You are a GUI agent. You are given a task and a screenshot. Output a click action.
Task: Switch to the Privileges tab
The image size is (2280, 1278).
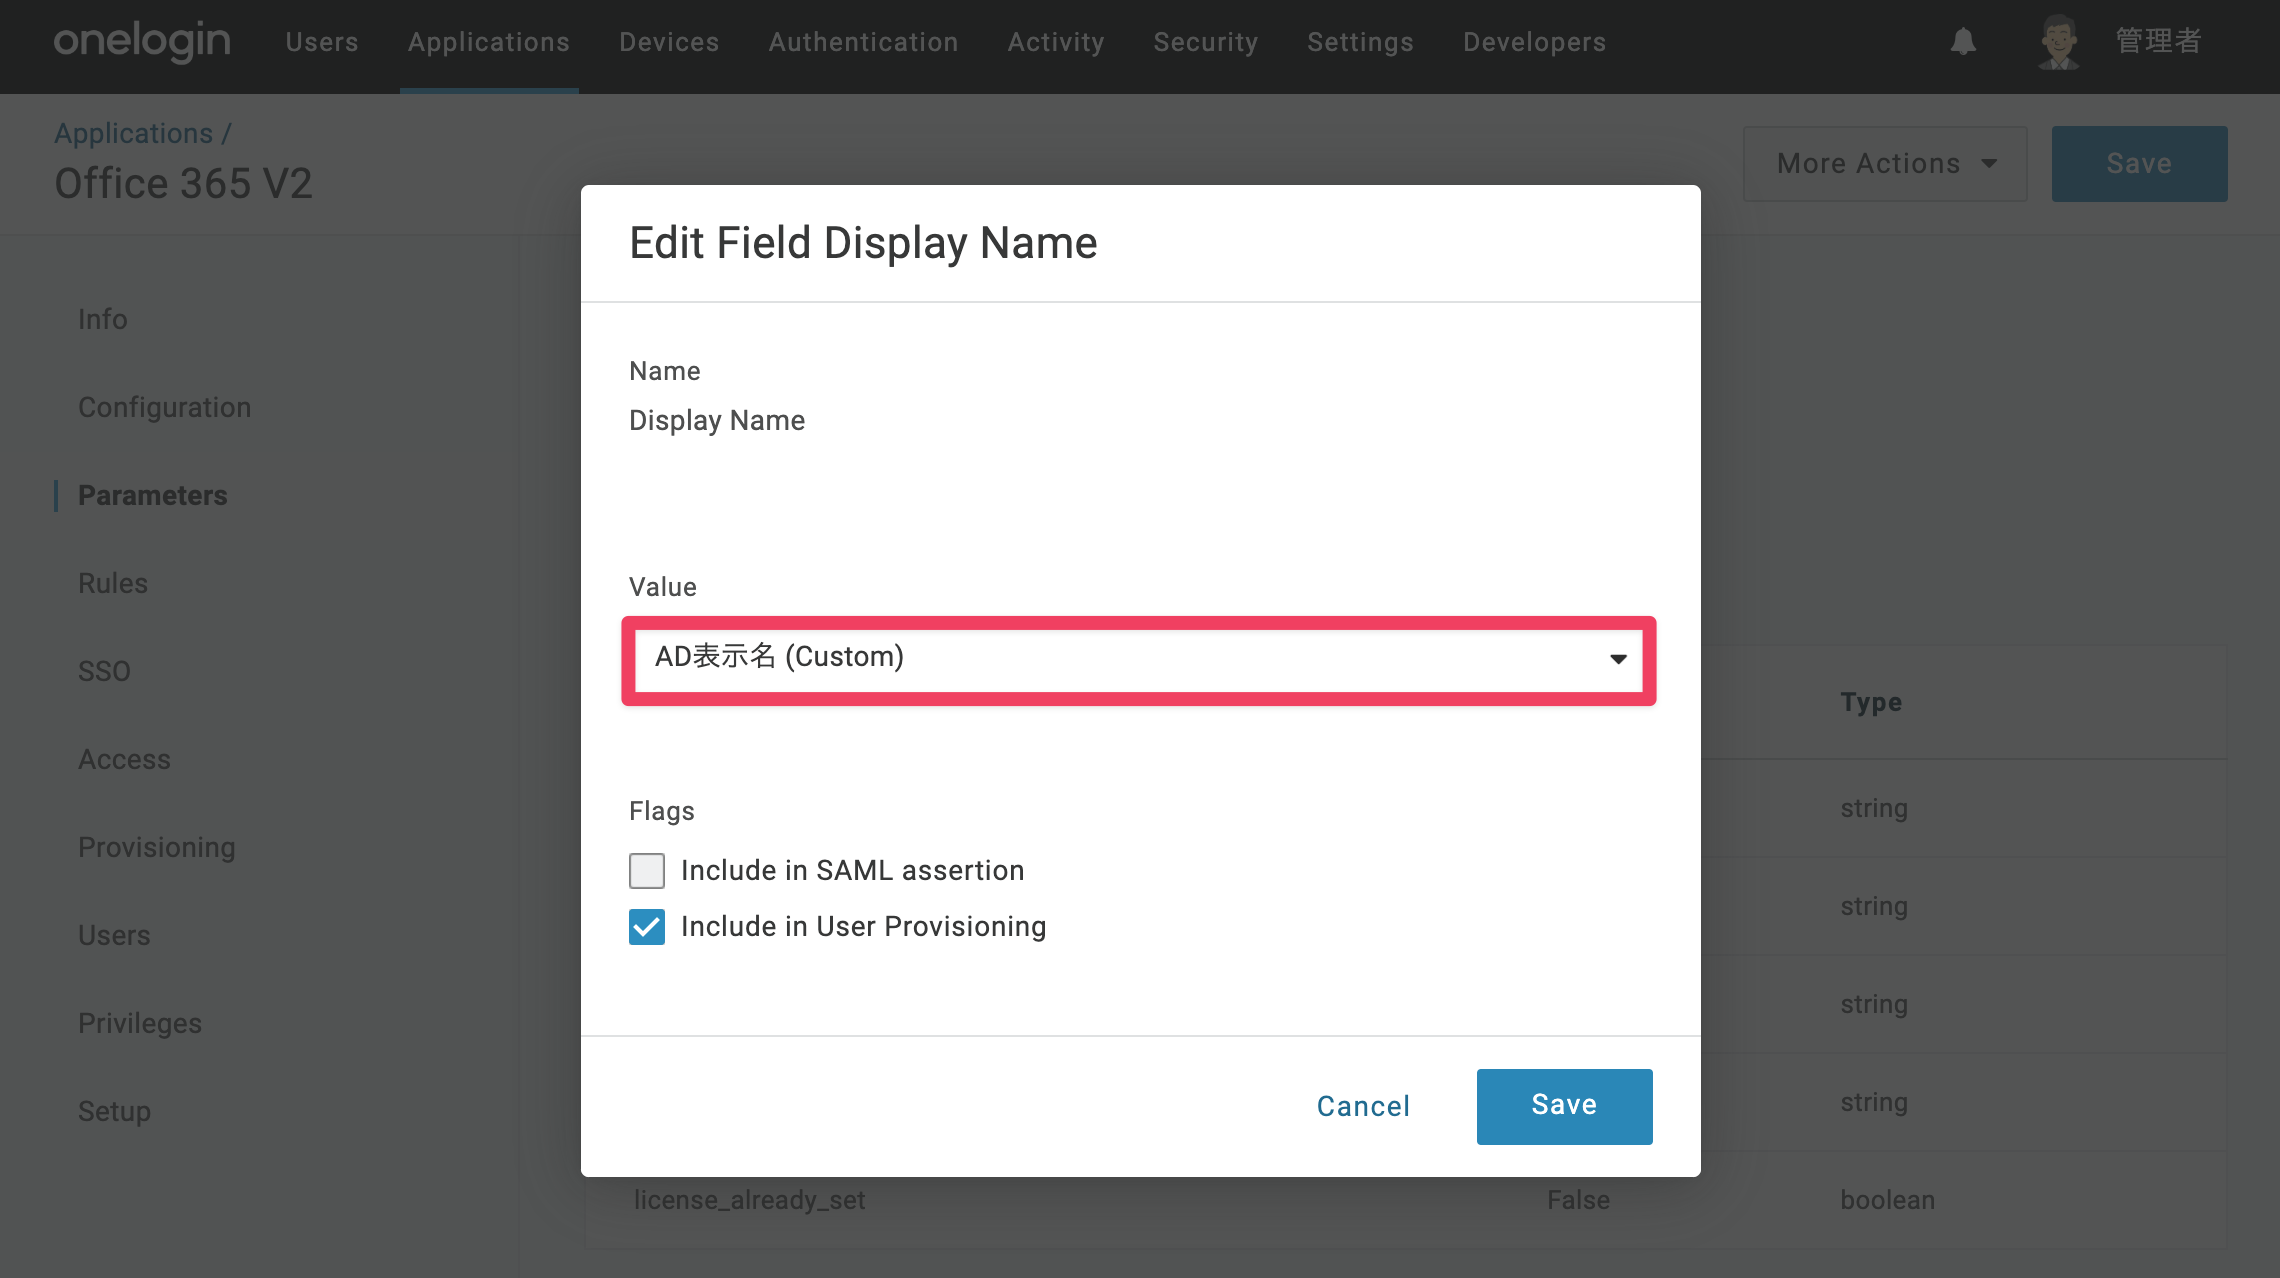point(140,1024)
